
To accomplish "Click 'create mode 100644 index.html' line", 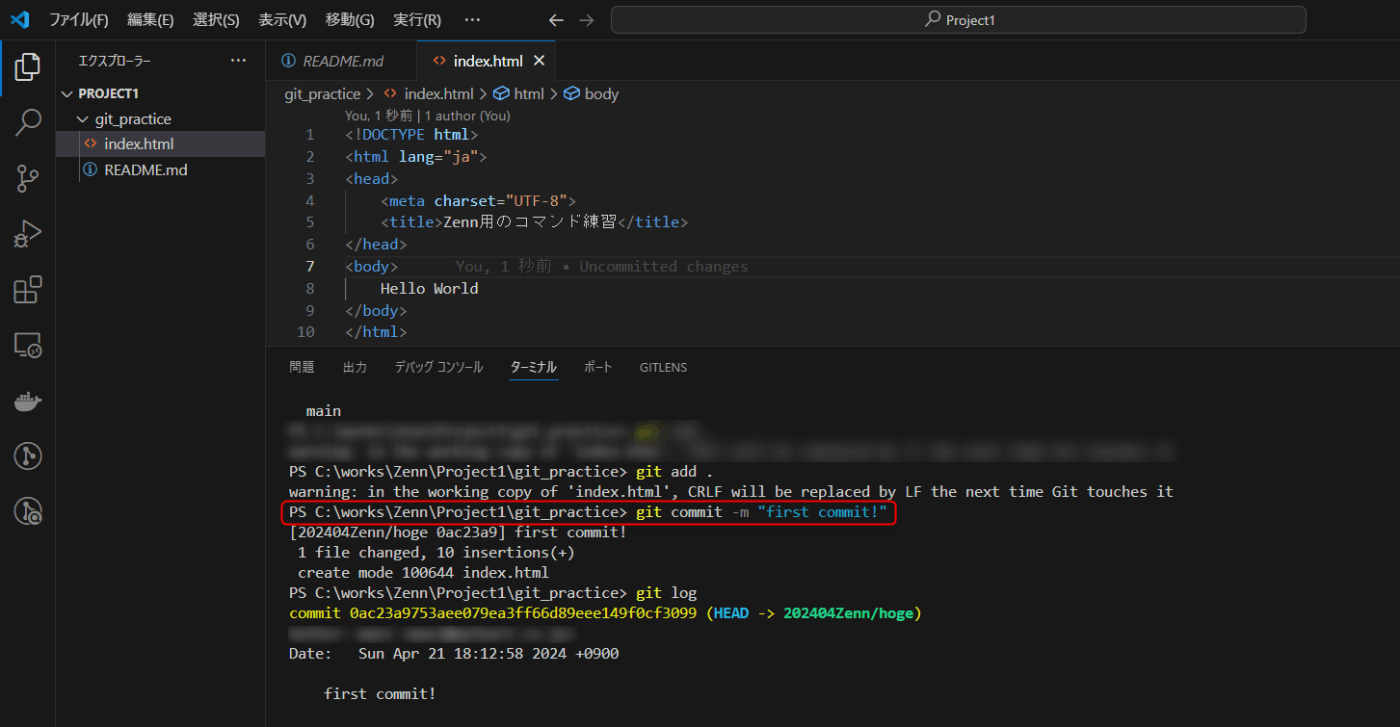I will click(423, 573).
